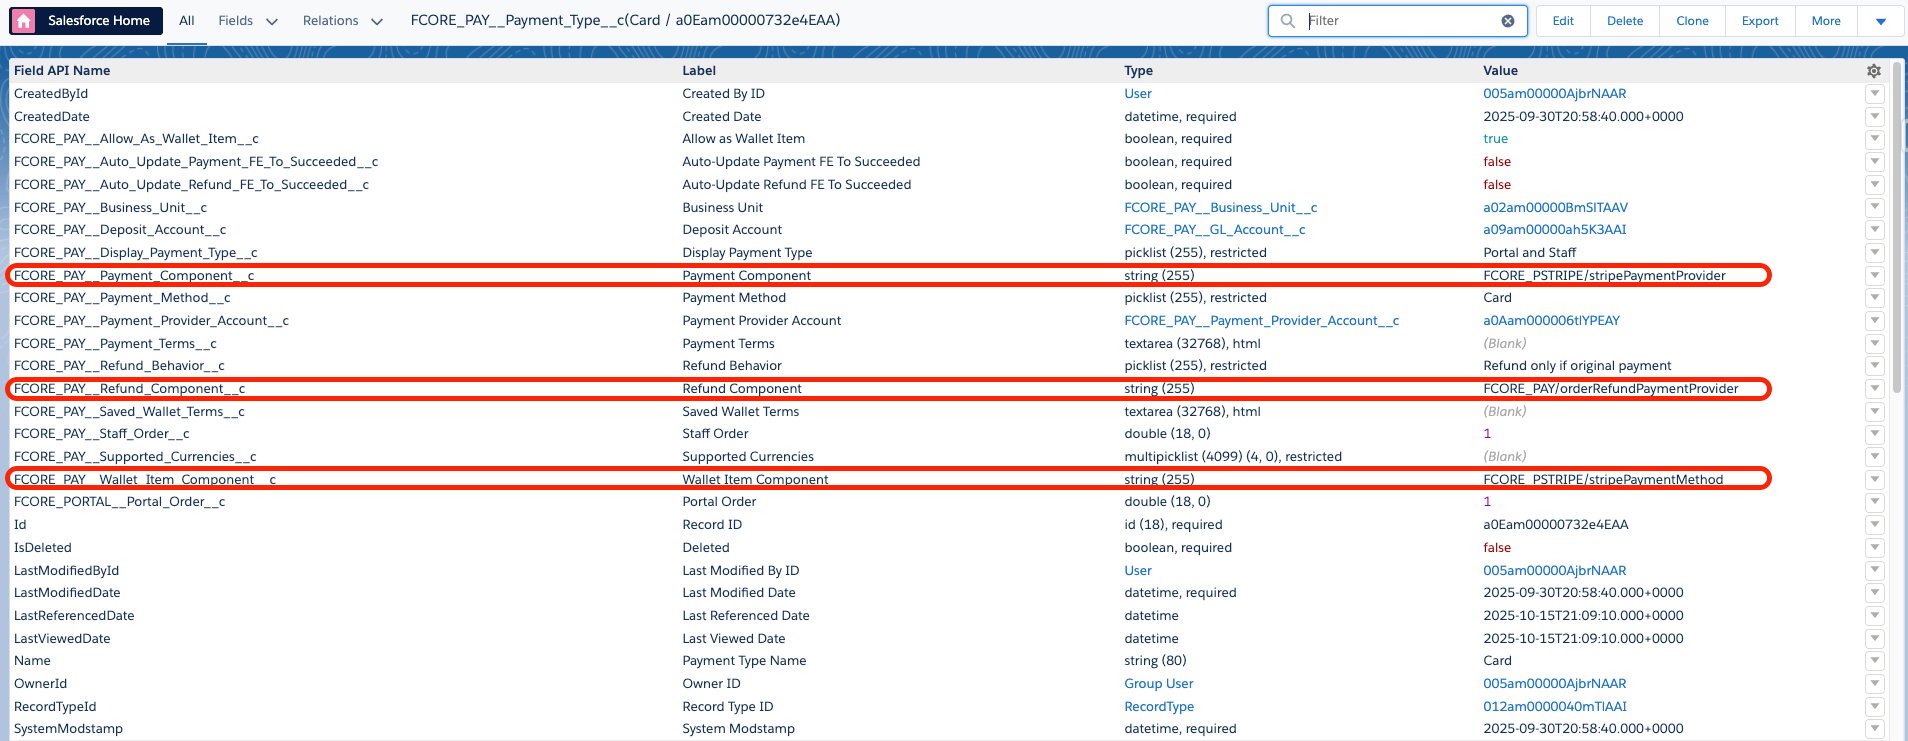The height and width of the screenshot is (741, 1908).
Task: Open row actions arrow for CreatedById
Action: [1875, 94]
